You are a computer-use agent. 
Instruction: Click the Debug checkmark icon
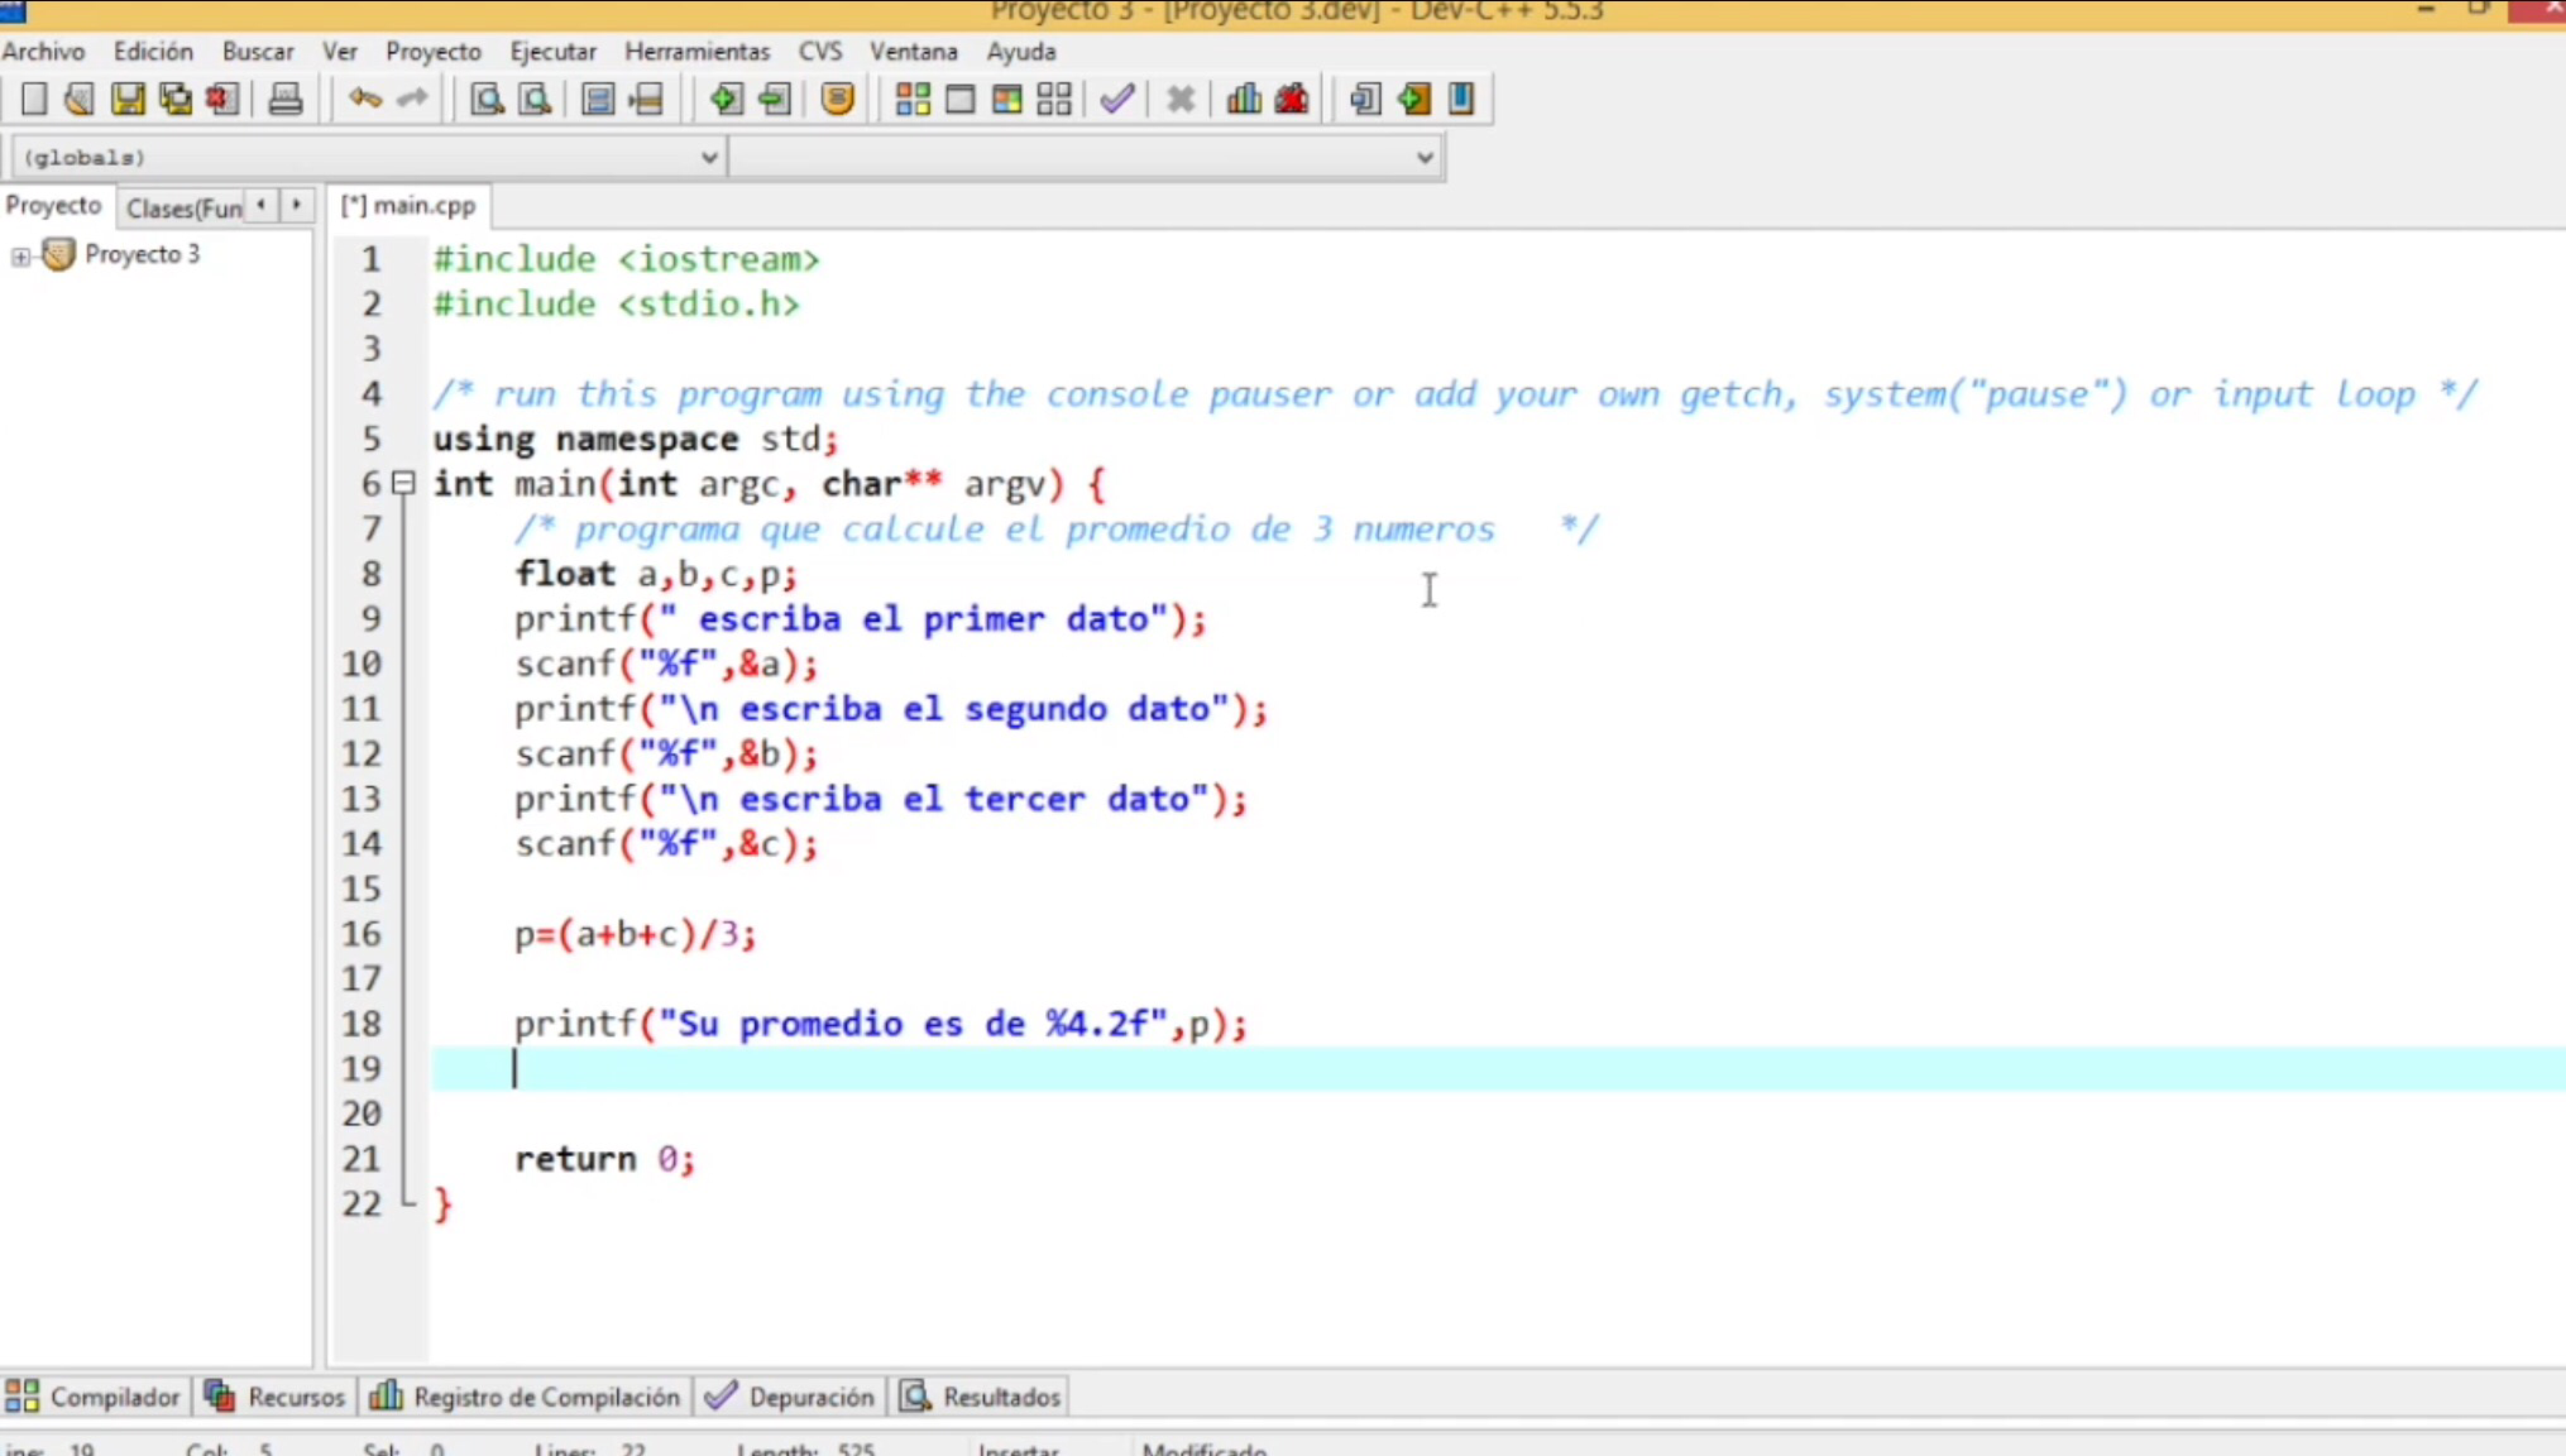coord(1116,99)
